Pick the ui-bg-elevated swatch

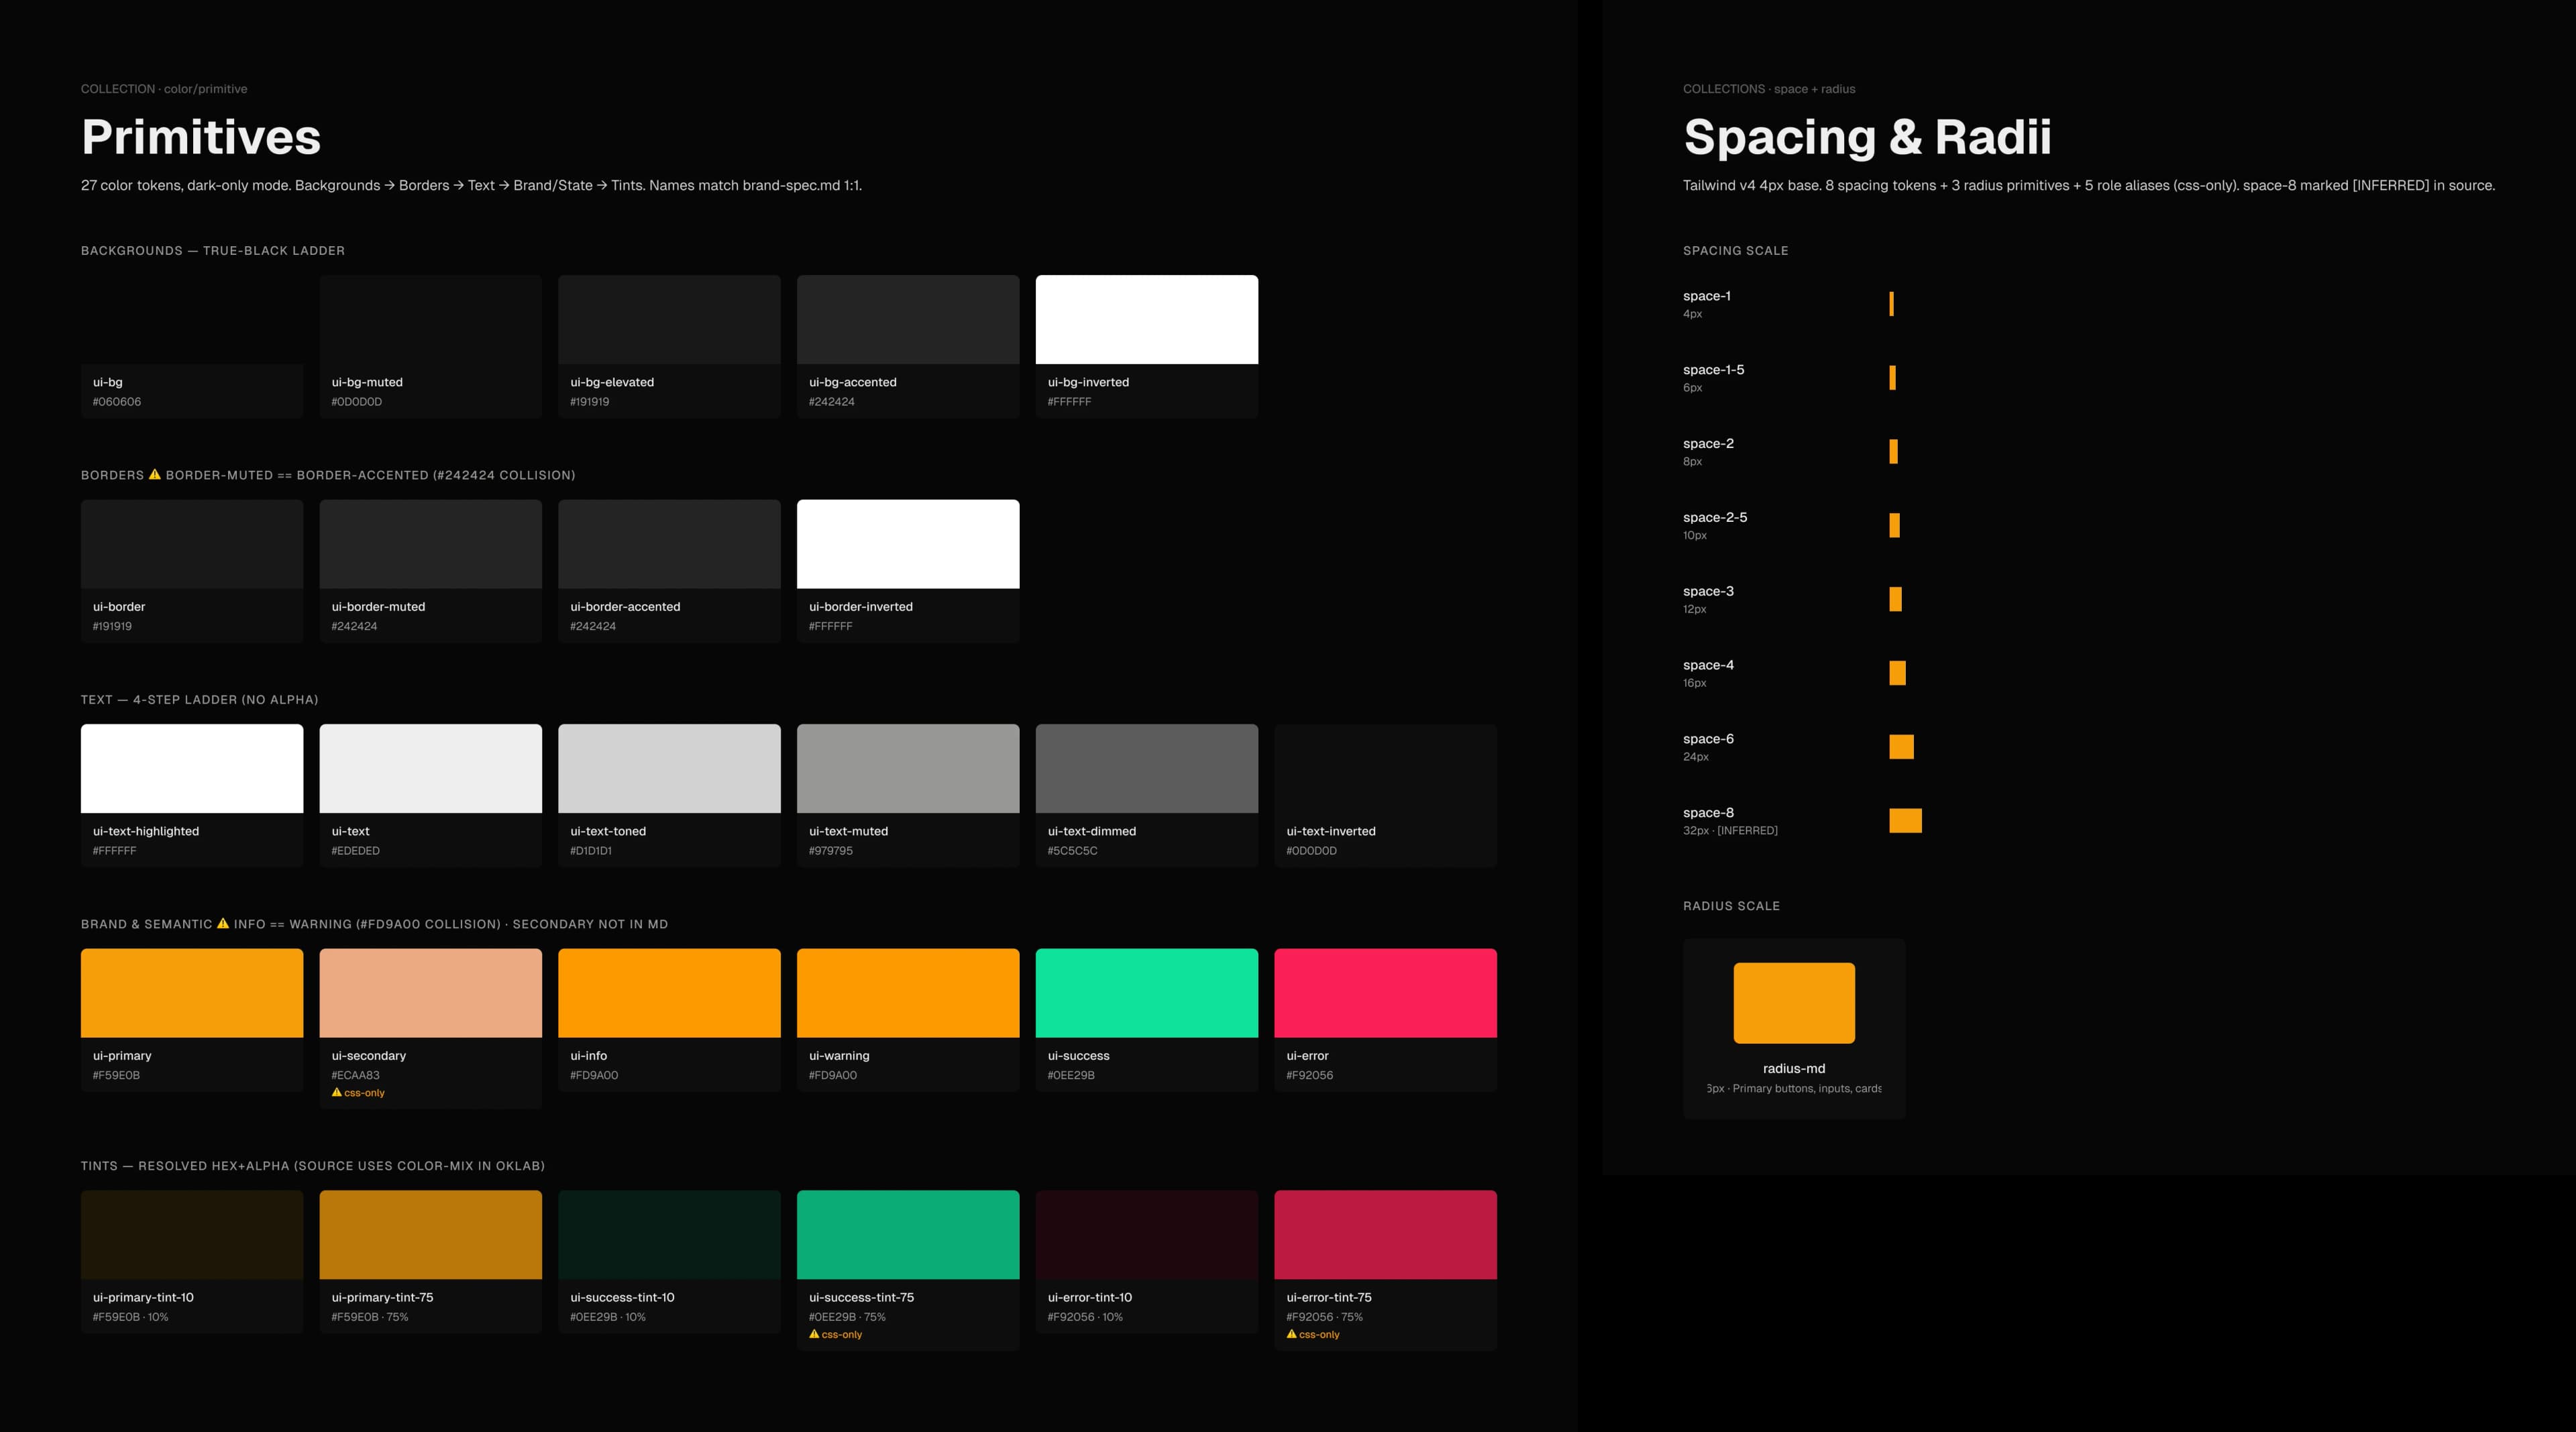[669, 320]
